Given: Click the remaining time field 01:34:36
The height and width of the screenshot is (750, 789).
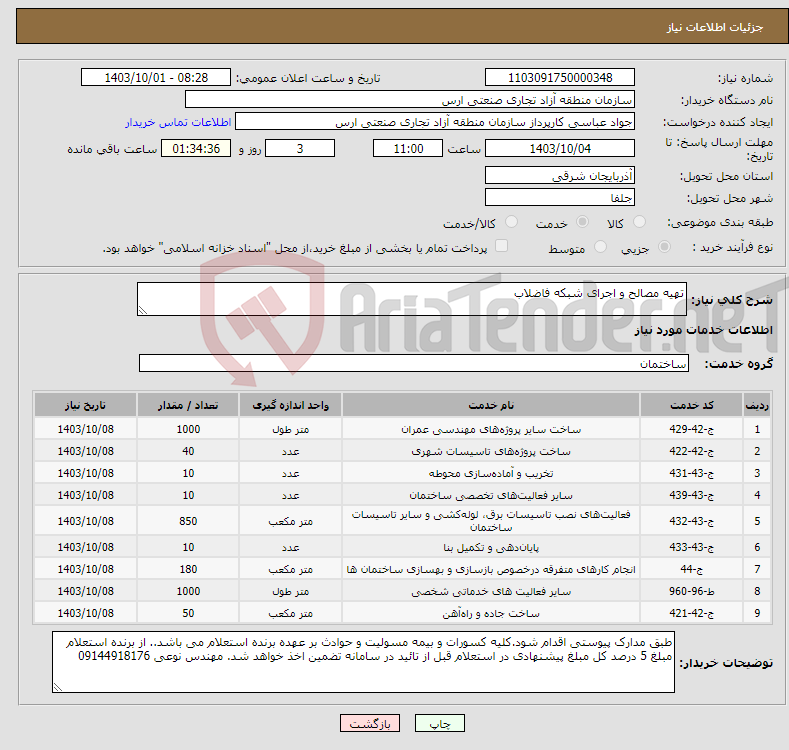Looking at the screenshot, I should pos(196,148).
